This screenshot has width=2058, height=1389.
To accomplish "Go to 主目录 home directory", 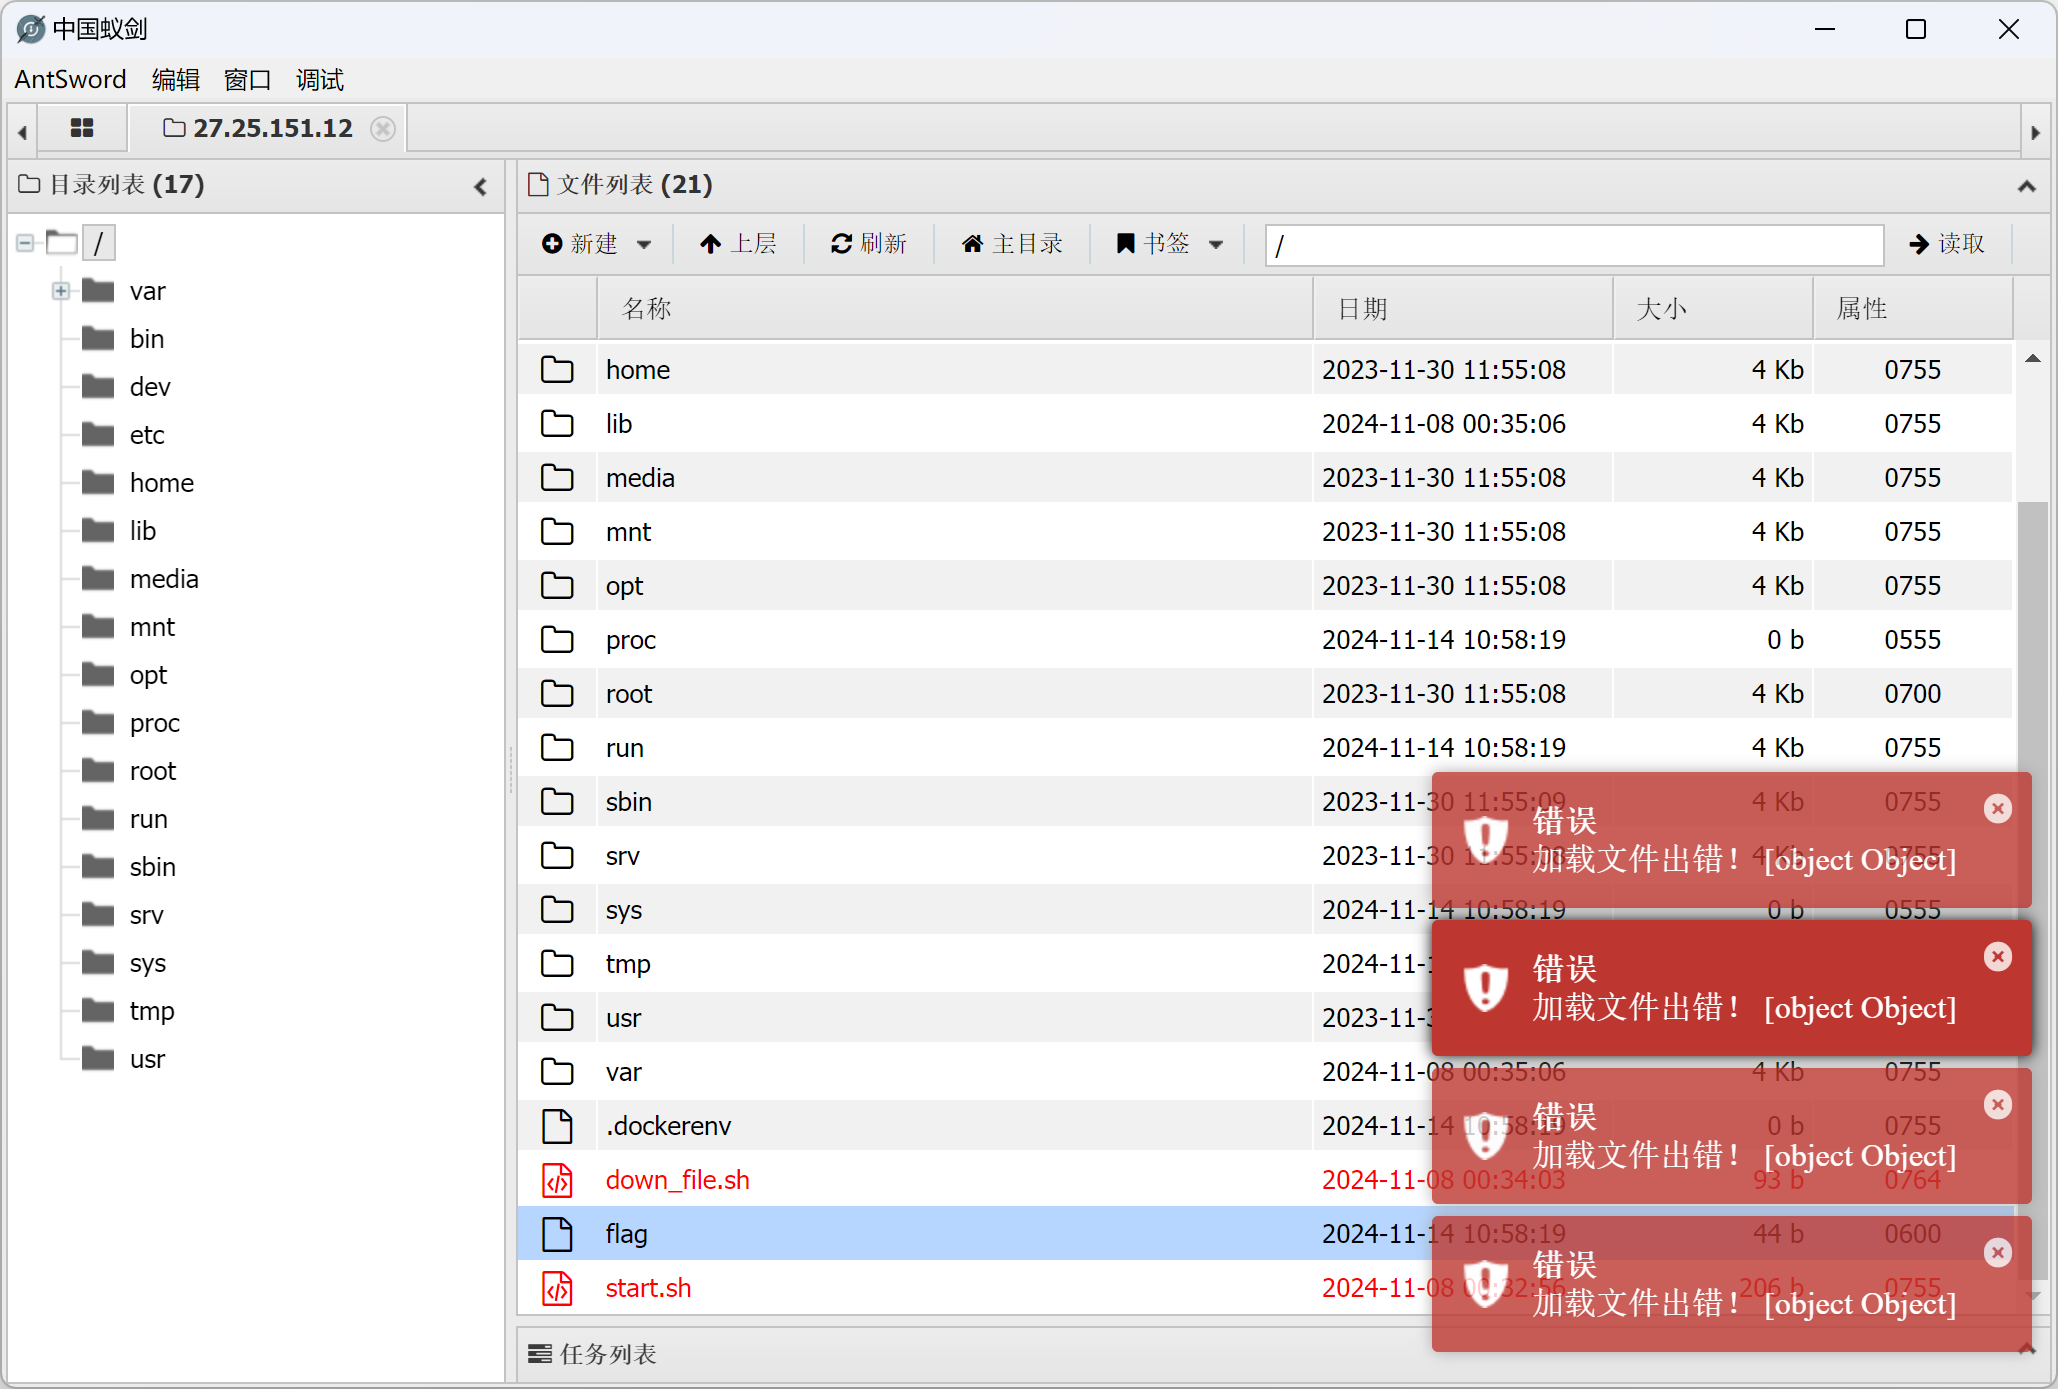I will pyautogui.click(x=1012, y=244).
